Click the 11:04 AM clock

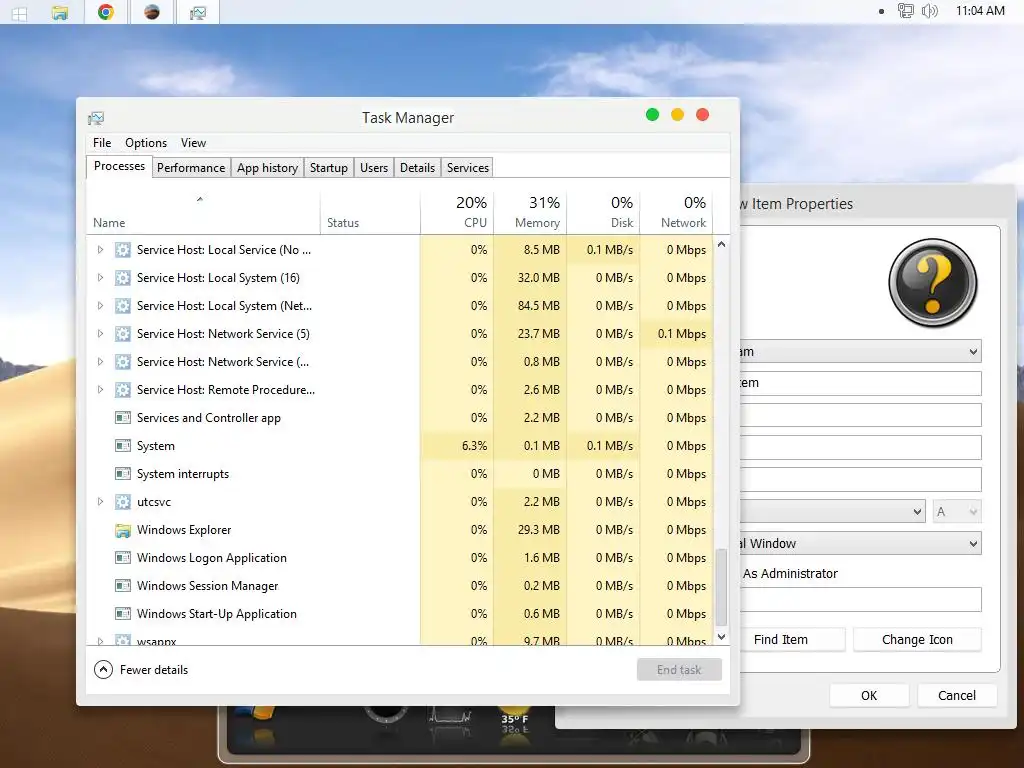(980, 10)
